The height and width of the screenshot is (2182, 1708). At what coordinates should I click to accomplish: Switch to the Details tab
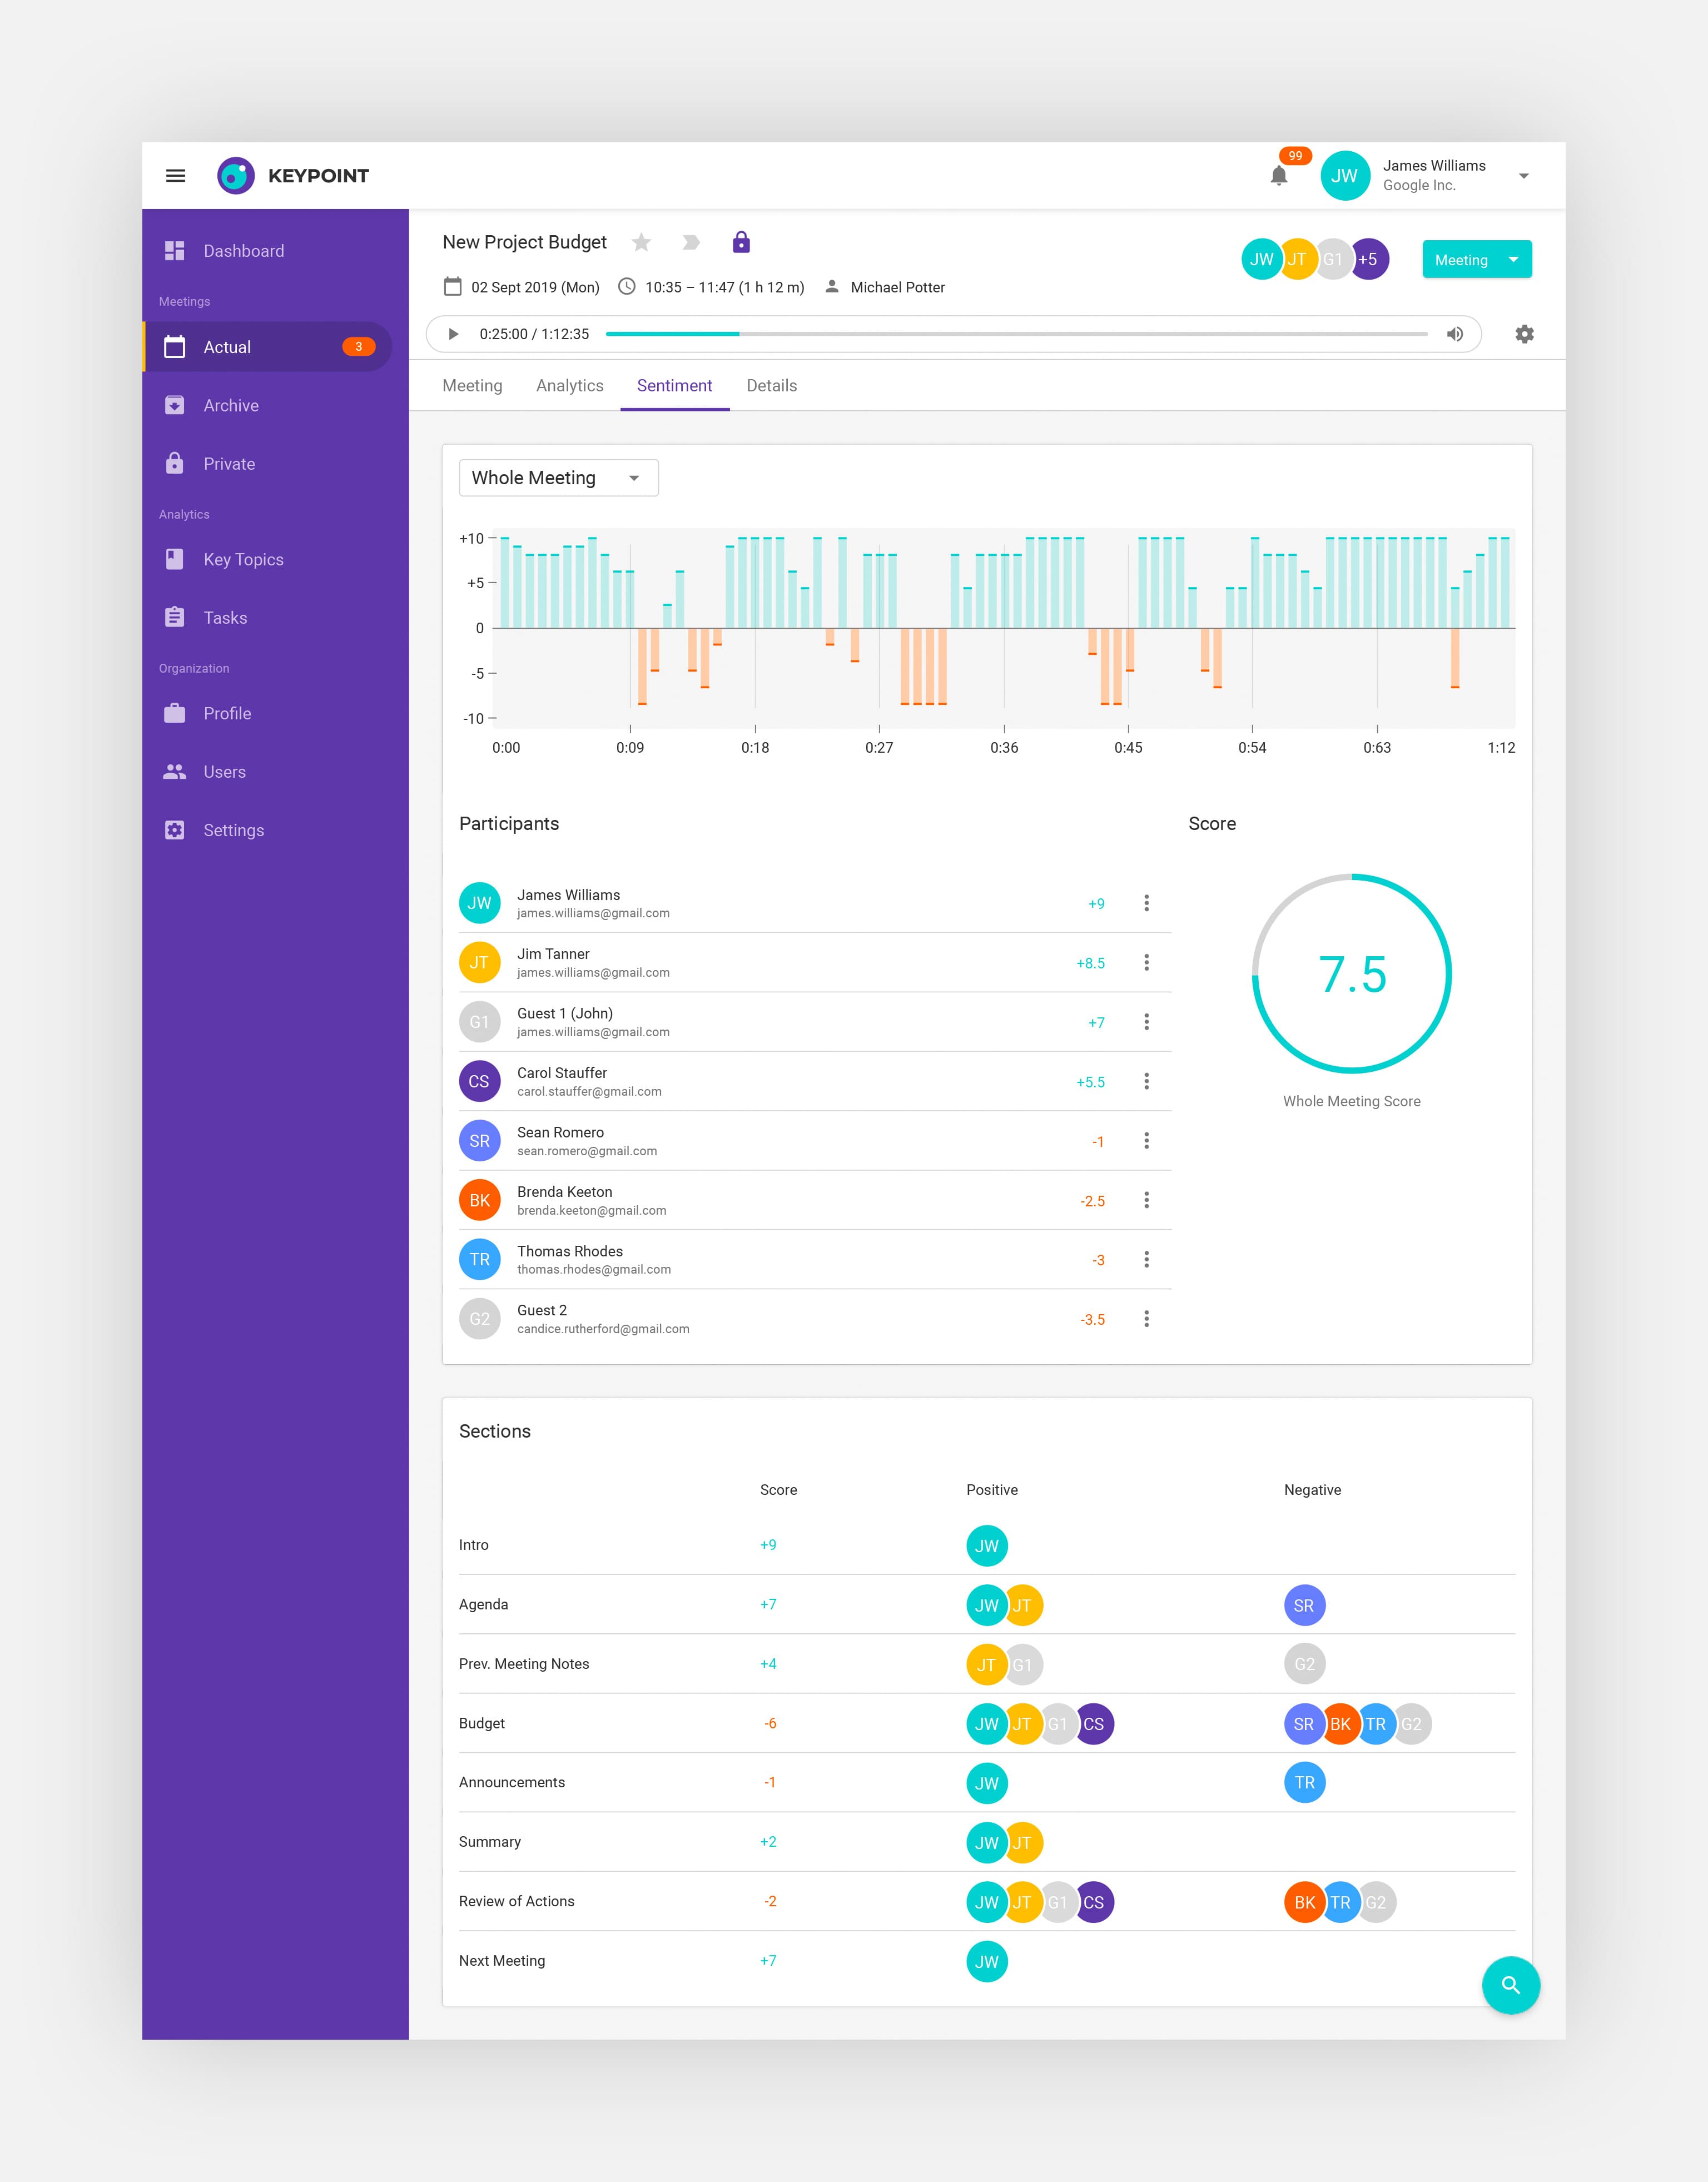point(771,386)
